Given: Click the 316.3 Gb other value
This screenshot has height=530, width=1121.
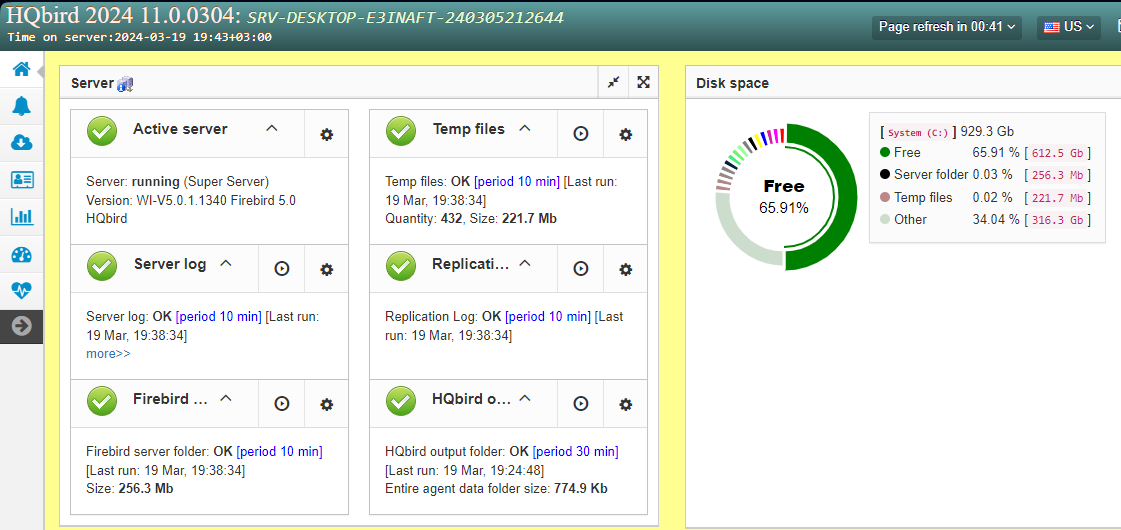Looking at the screenshot, I should pos(1057,220).
